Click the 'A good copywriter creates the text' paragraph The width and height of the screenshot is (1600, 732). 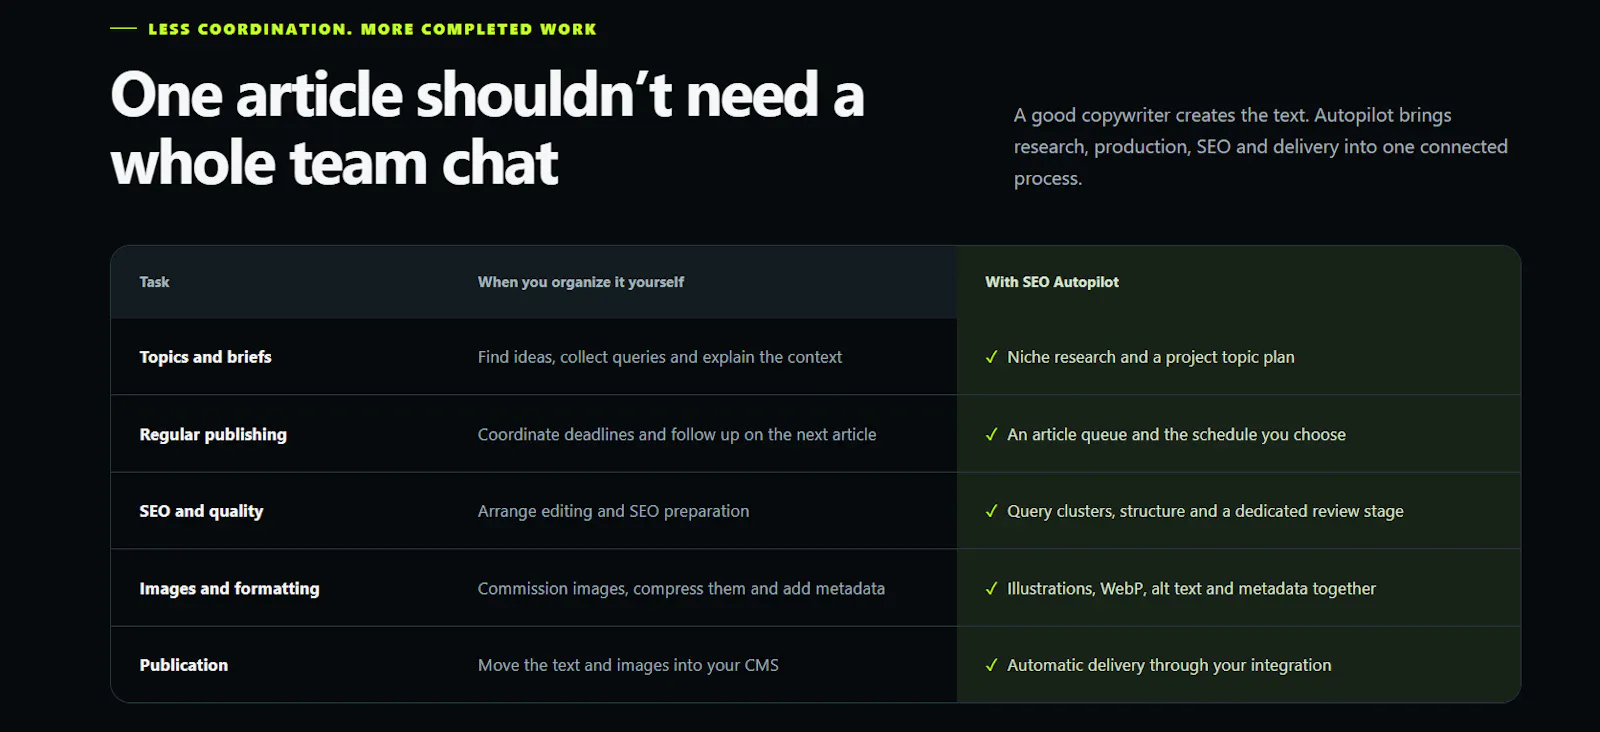point(1260,147)
